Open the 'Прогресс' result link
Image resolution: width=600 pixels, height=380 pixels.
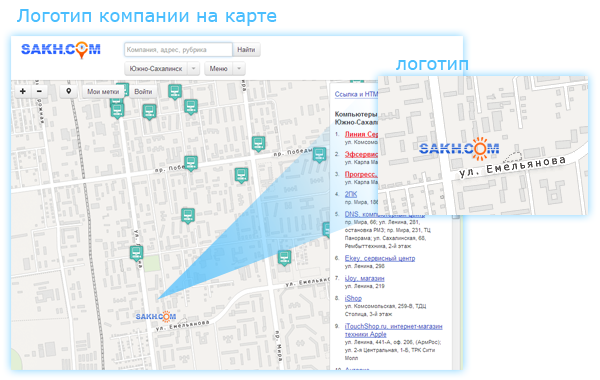pos(361,174)
